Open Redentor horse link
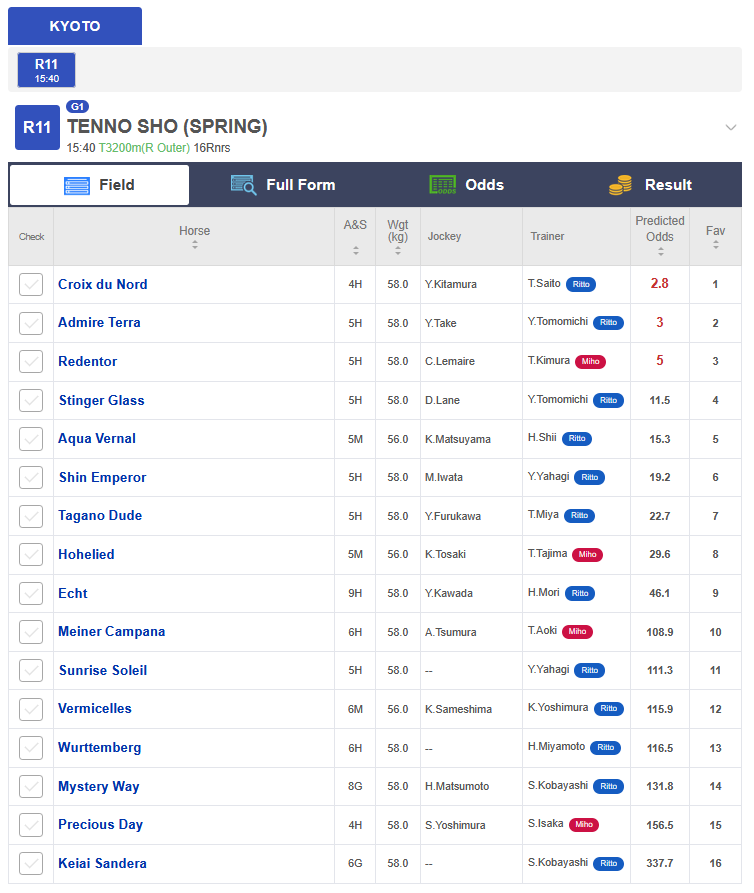The width and height of the screenshot is (754, 893). click(88, 361)
